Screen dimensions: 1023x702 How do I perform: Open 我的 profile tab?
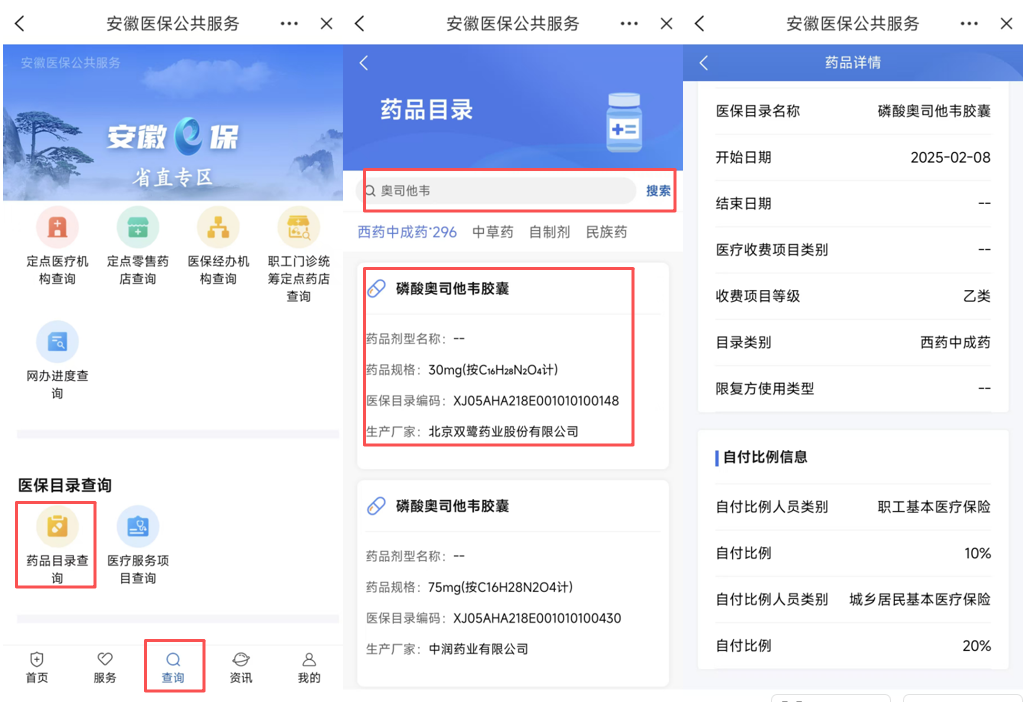309,667
